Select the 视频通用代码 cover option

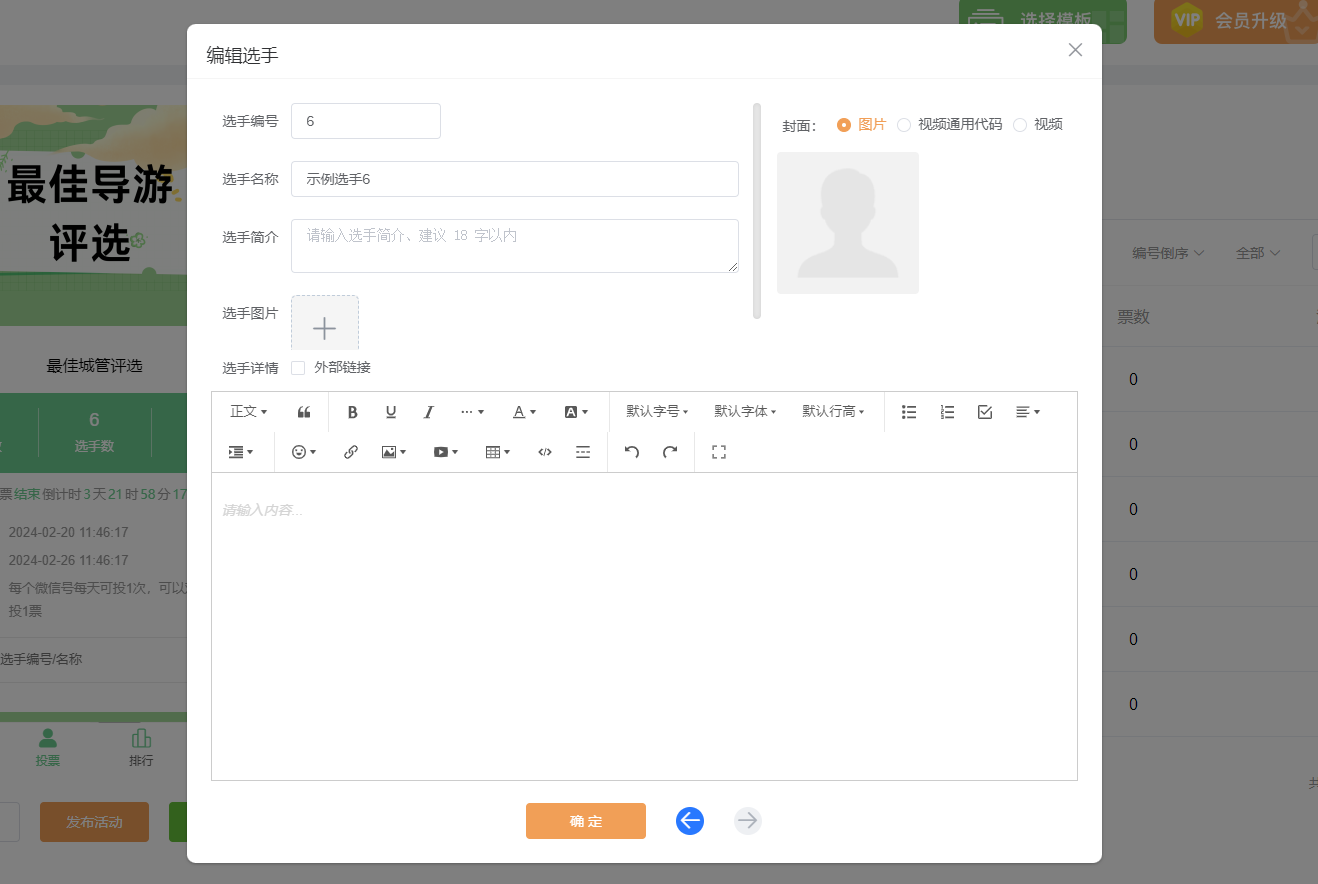tap(904, 125)
